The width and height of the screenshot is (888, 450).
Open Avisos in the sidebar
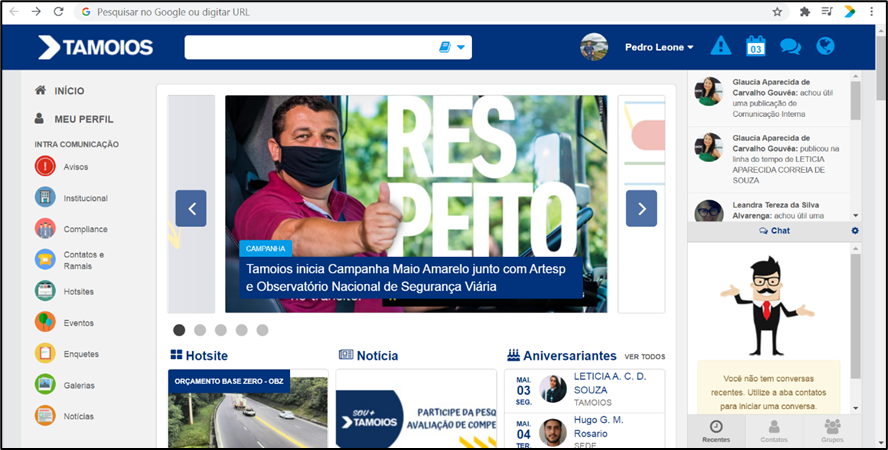pos(76,167)
